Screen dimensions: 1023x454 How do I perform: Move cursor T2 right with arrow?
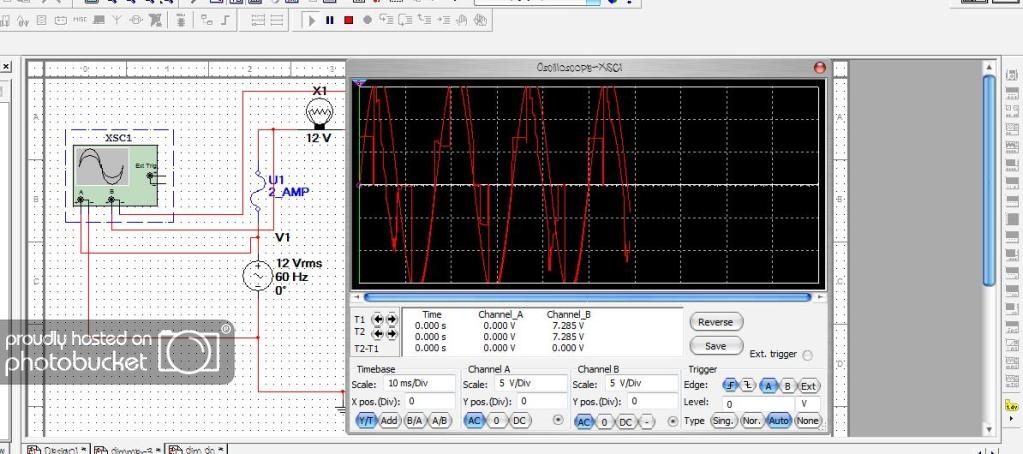(x=391, y=333)
